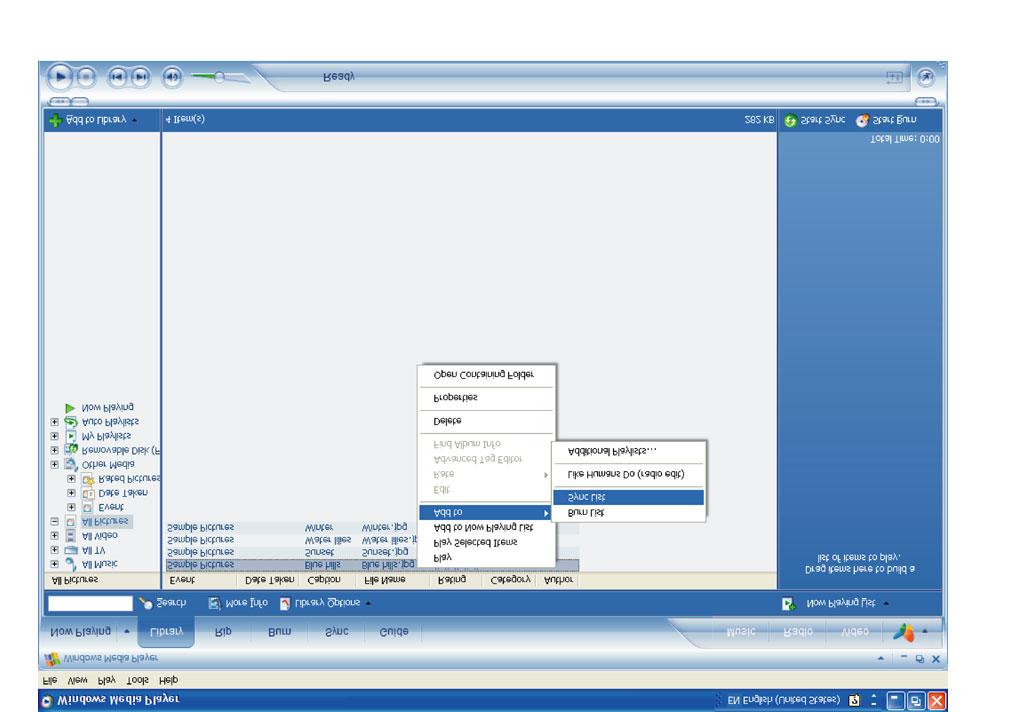Click the My Playlists icon
The image size is (1023, 712).
click(70, 436)
